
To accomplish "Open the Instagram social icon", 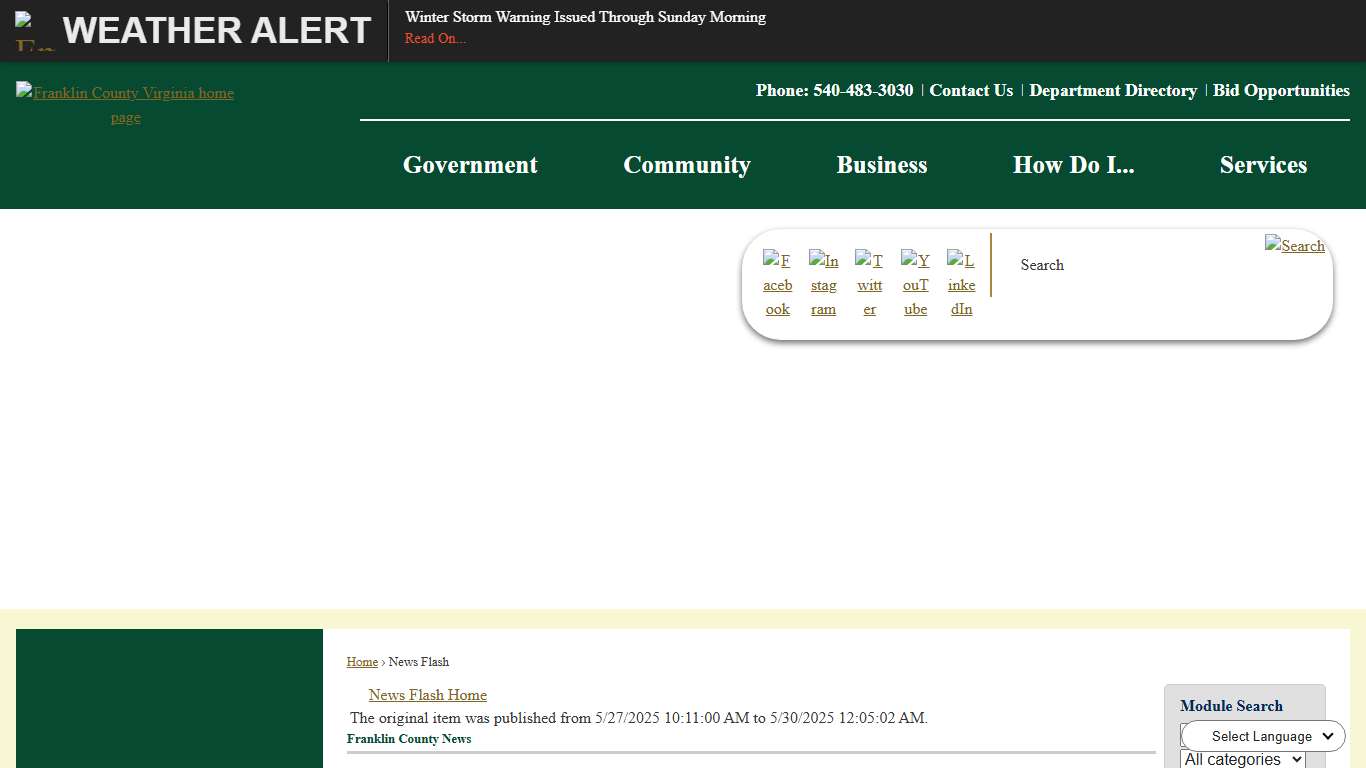I will (823, 284).
